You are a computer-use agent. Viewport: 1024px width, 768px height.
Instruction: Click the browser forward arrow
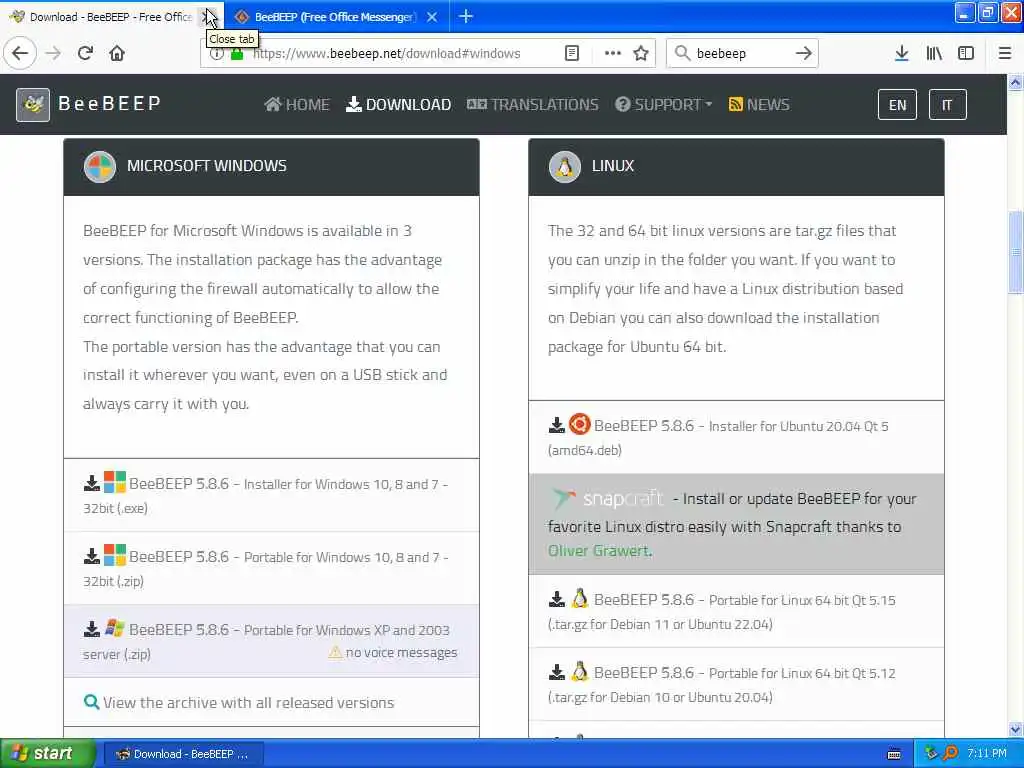pos(54,53)
